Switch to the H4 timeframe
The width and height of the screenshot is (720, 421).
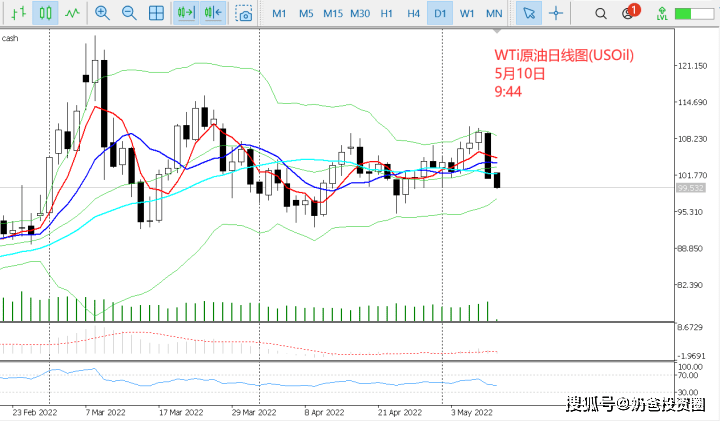coord(413,13)
